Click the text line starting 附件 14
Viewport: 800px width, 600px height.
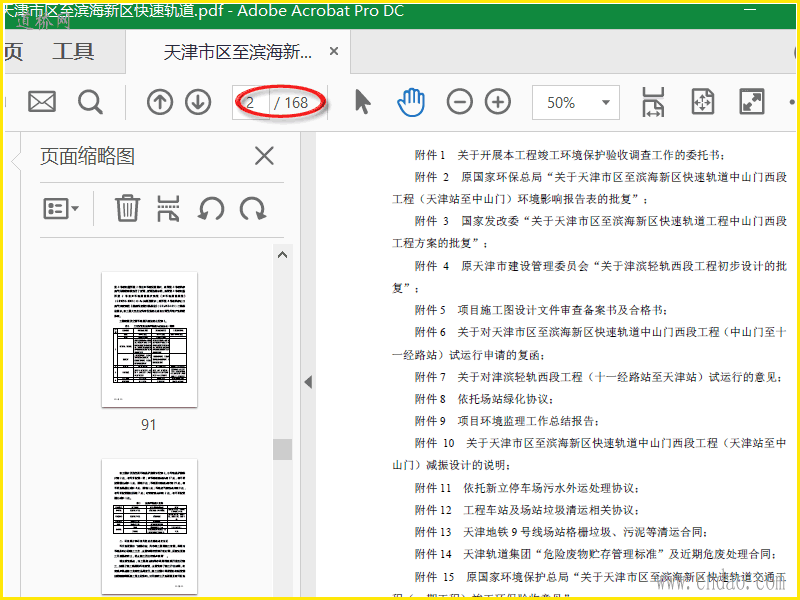(595, 554)
